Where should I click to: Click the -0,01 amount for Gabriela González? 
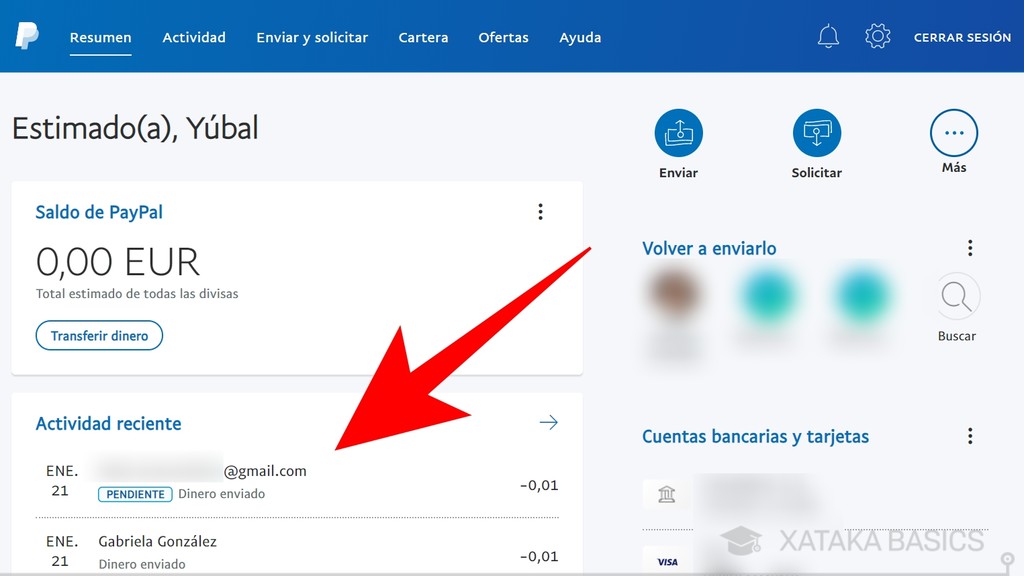tap(539, 556)
